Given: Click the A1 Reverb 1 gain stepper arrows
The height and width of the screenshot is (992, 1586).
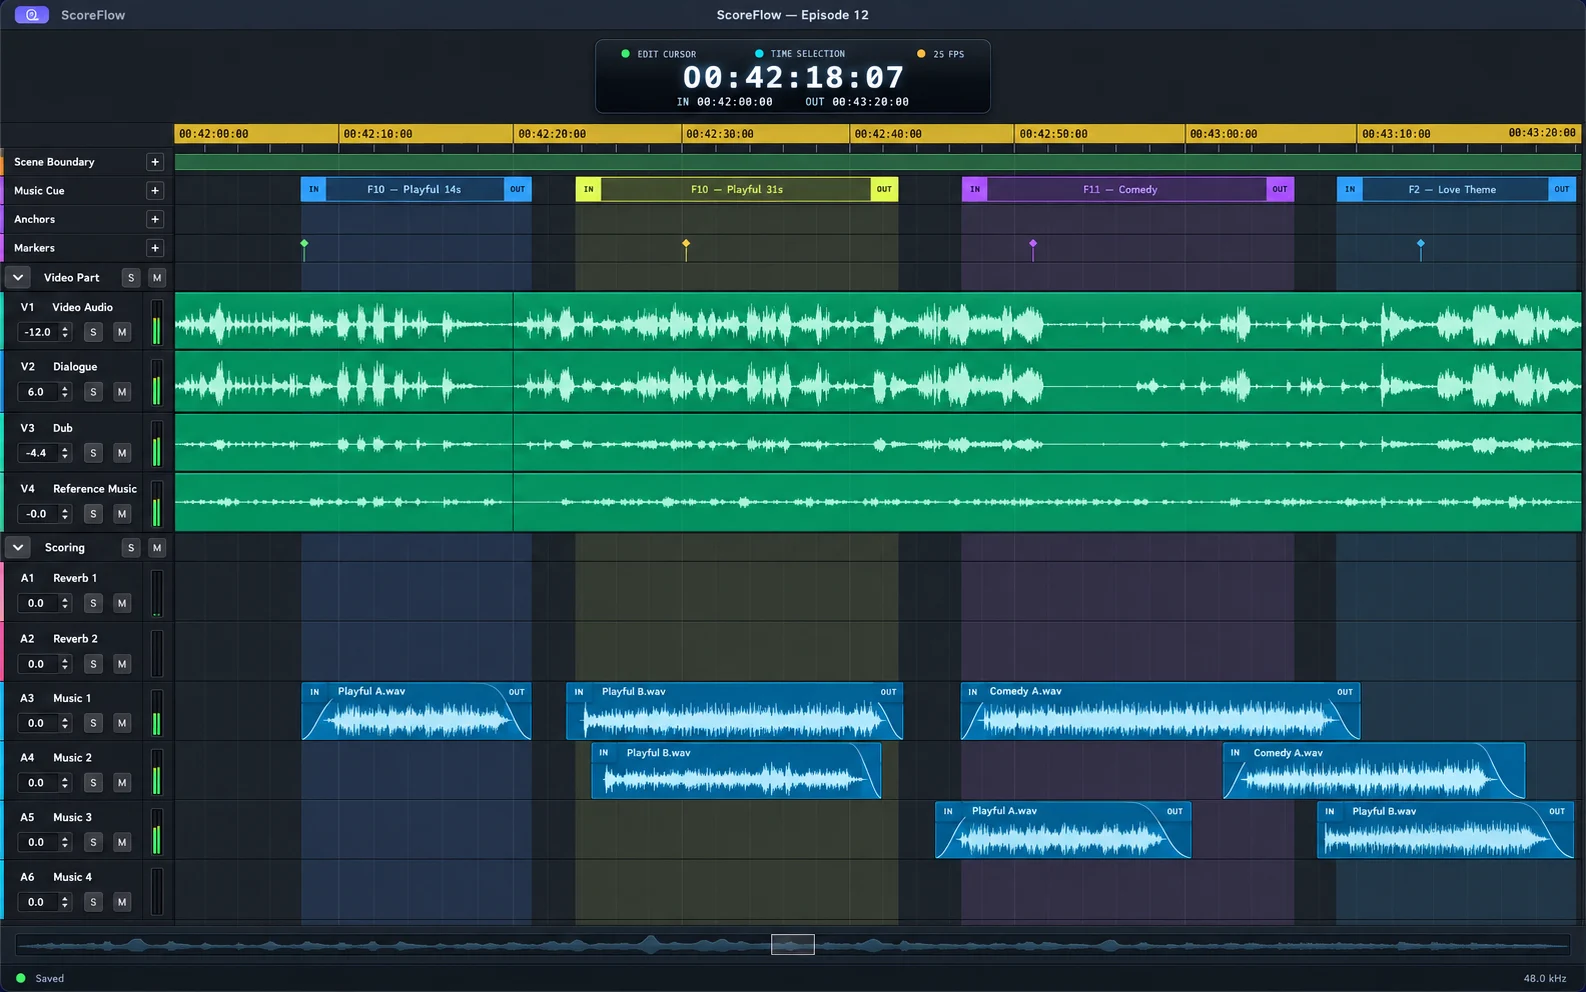Looking at the screenshot, I should [65, 603].
